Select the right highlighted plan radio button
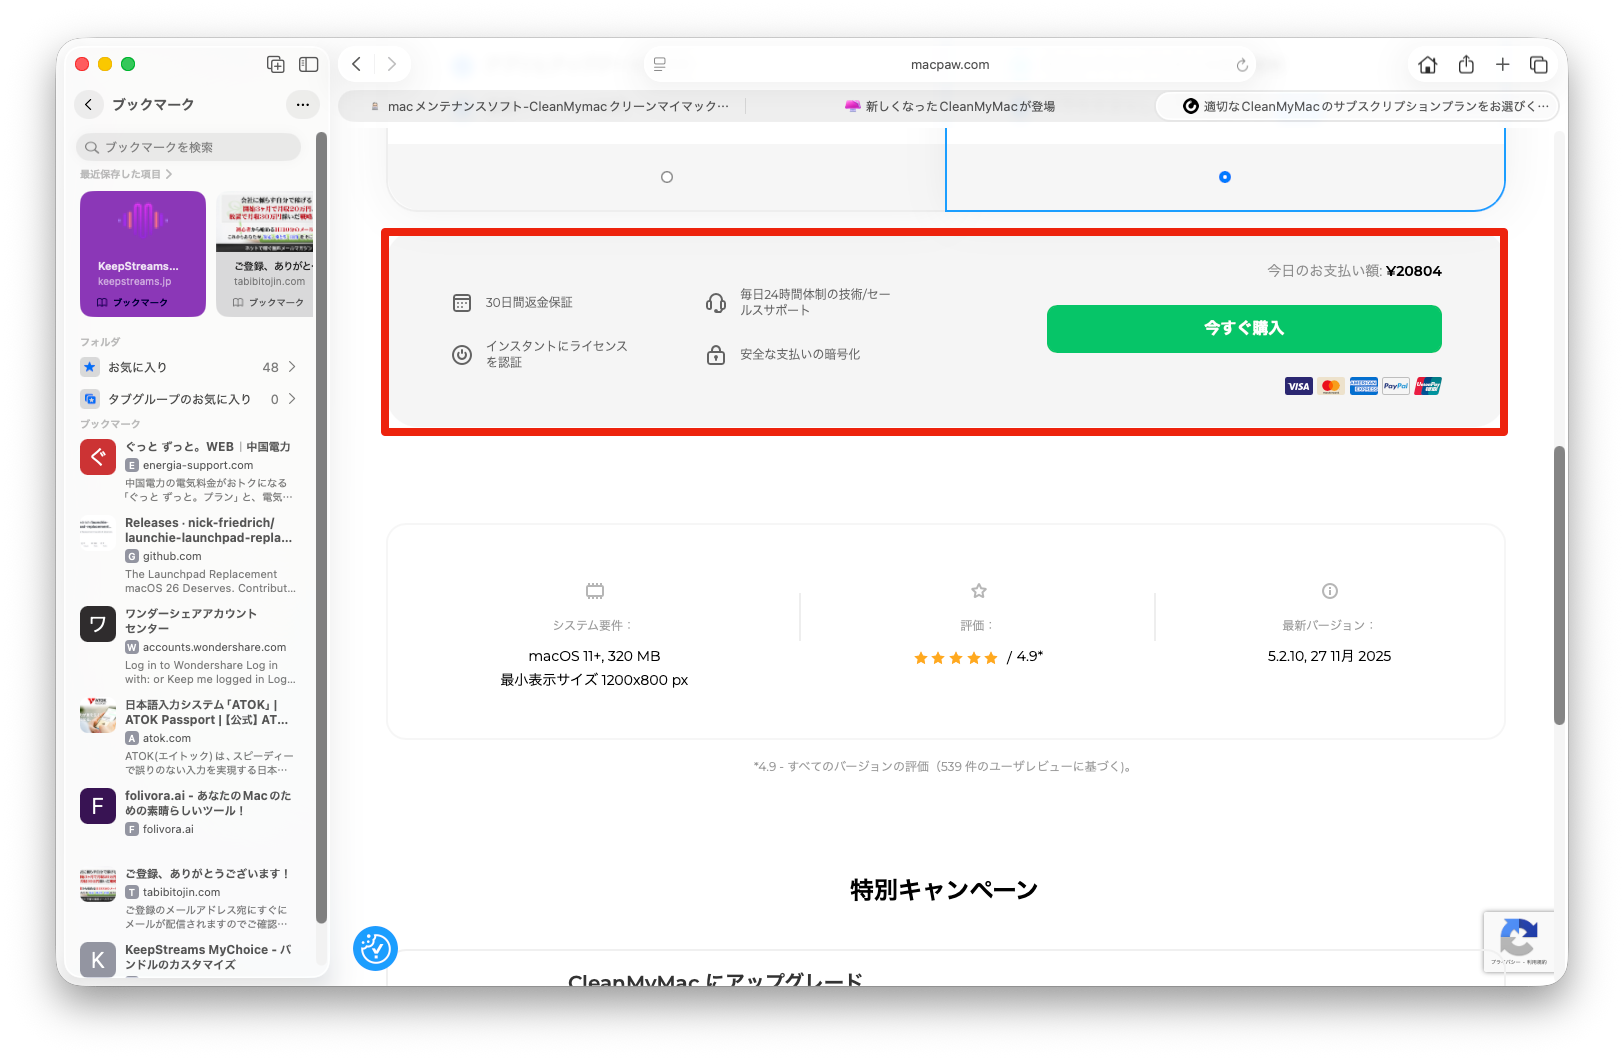Screen dimensions: 1624x1060 1224,177
